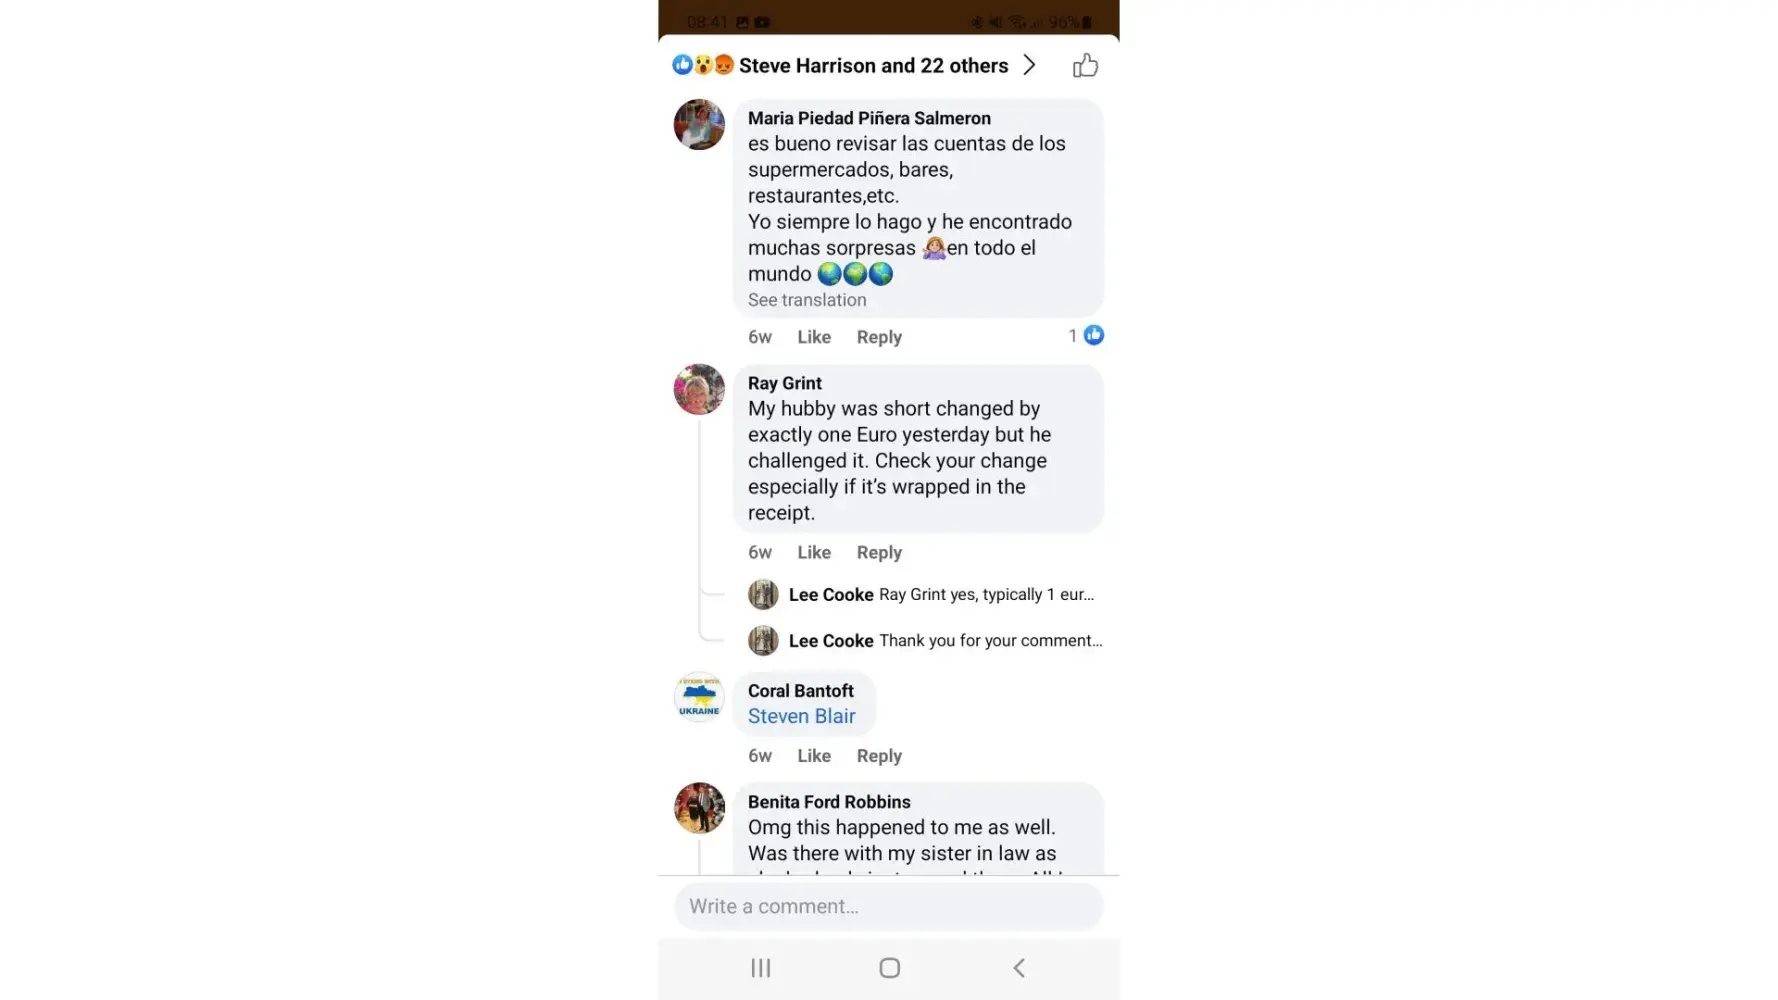Open reactions list chevron beside Steve Harrison
This screenshot has width=1778, height=1000.
pos(1029,66)
